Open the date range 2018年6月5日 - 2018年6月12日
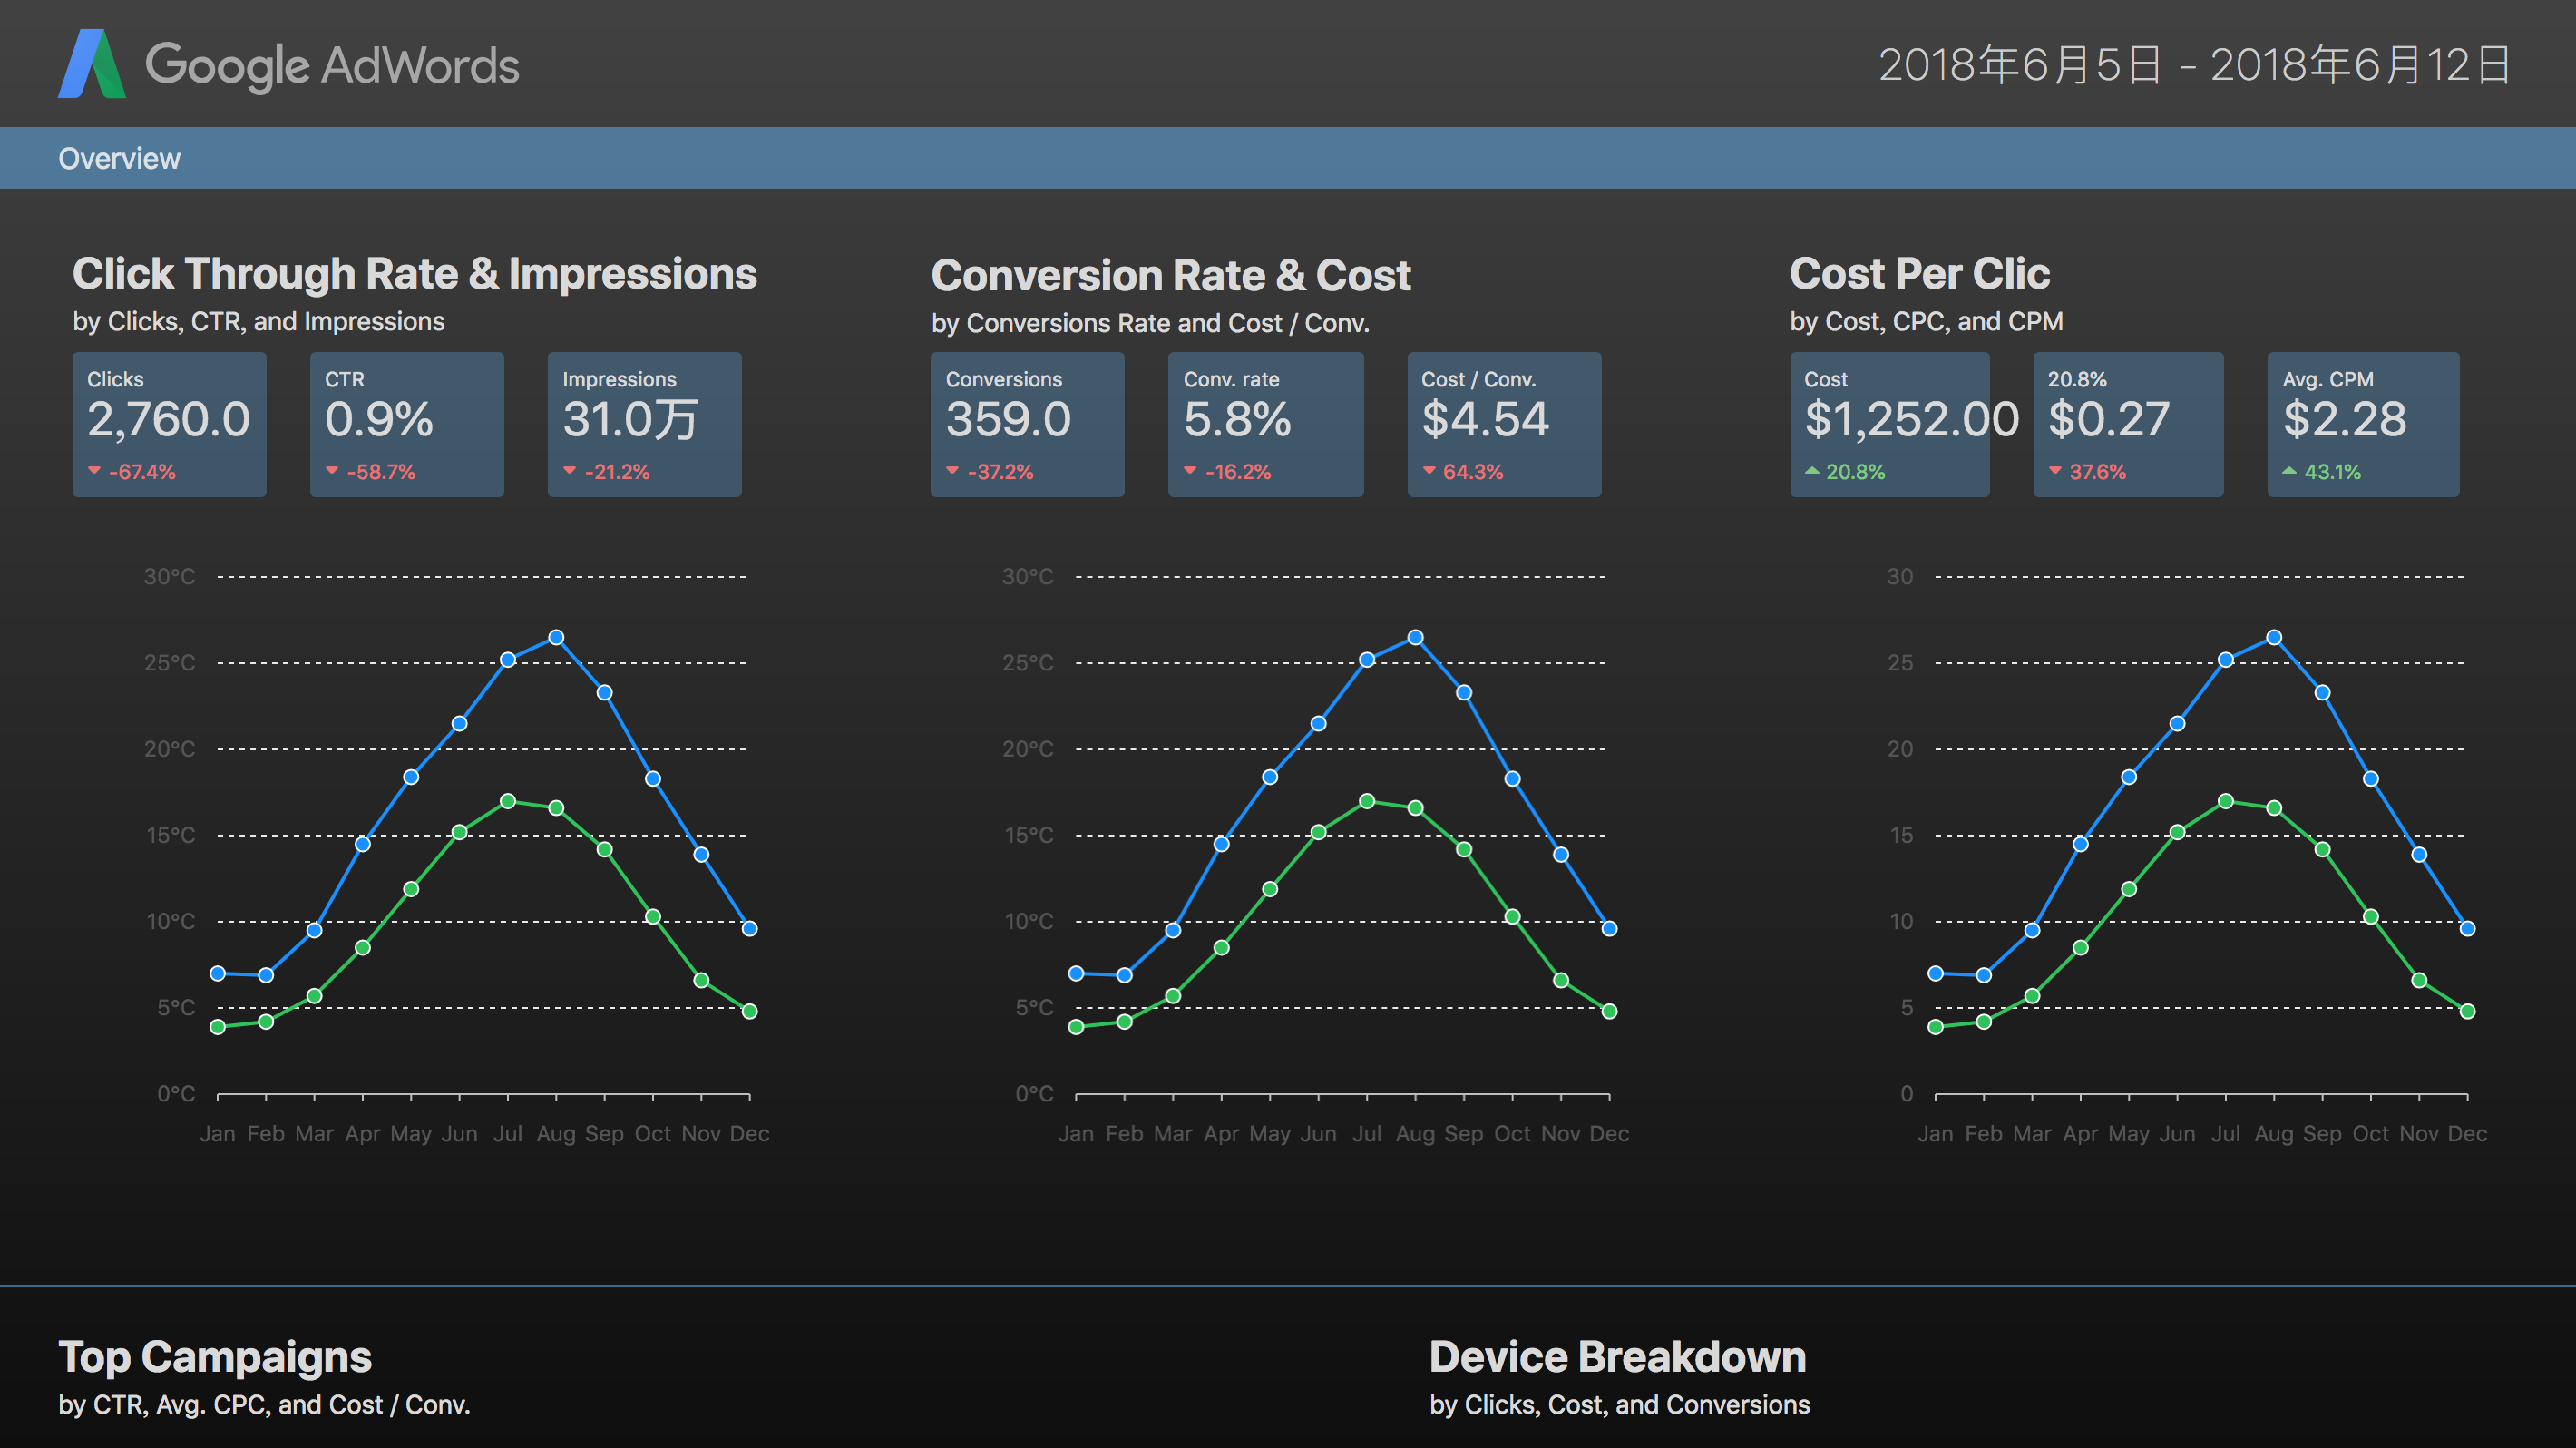 point(2194,65)
